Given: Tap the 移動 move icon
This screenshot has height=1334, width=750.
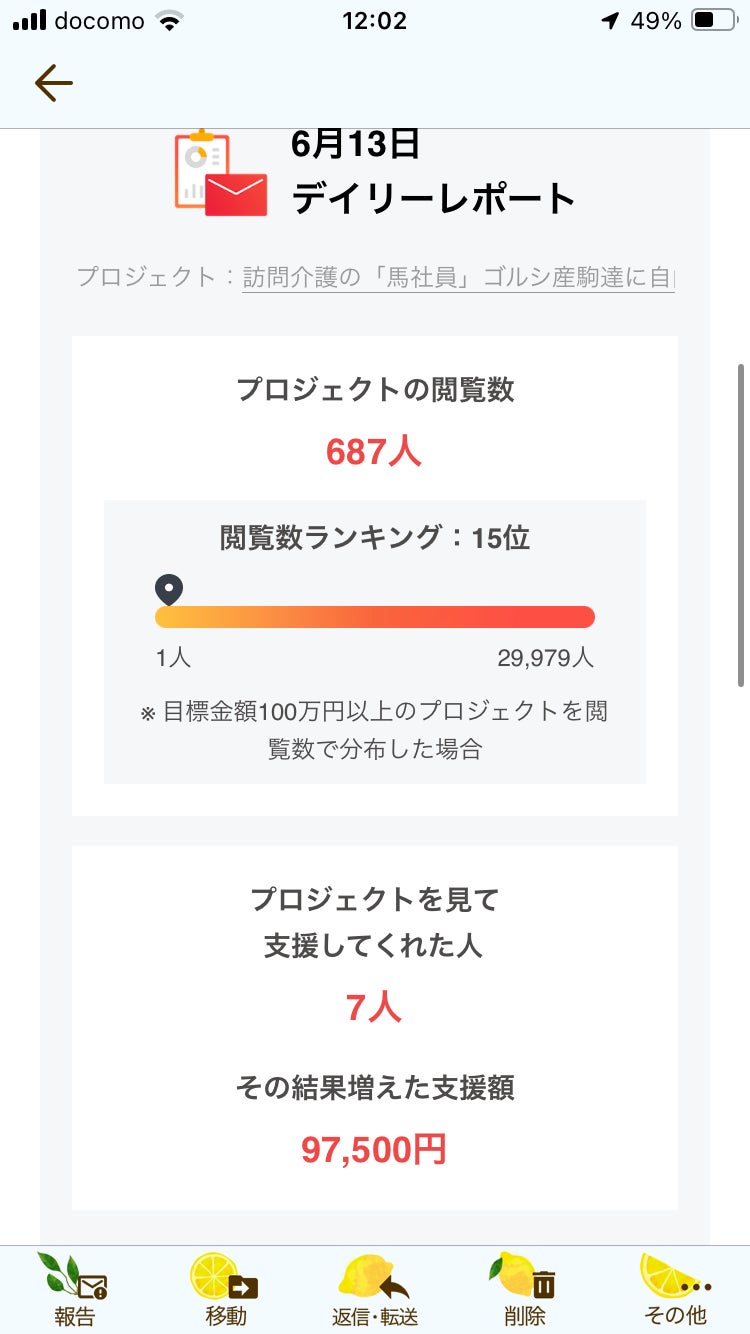Looking at the screenshot, I should pos(225,1289).
